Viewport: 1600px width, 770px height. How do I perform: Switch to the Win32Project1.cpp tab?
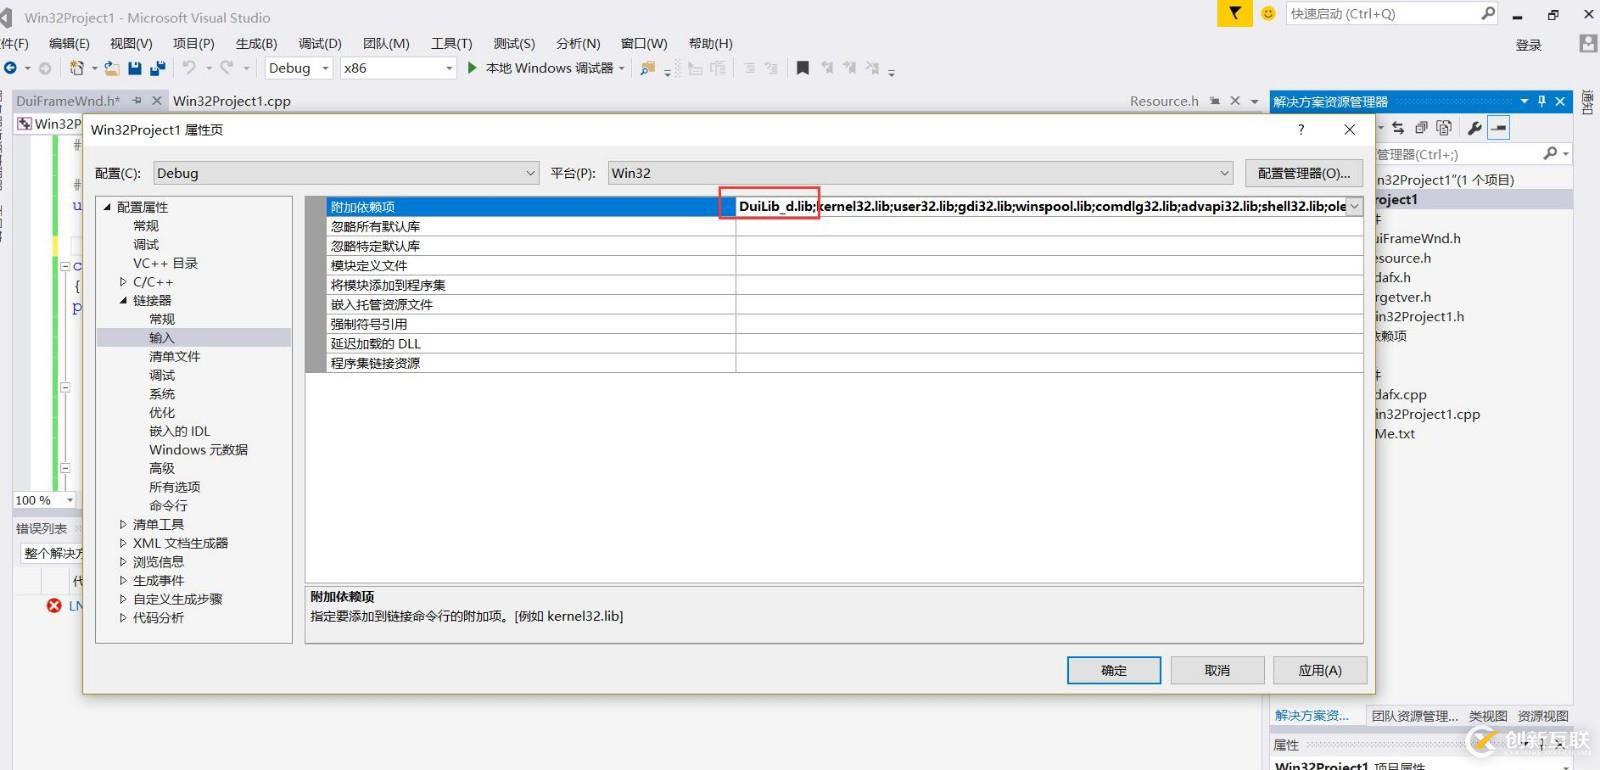pos(232,101)
